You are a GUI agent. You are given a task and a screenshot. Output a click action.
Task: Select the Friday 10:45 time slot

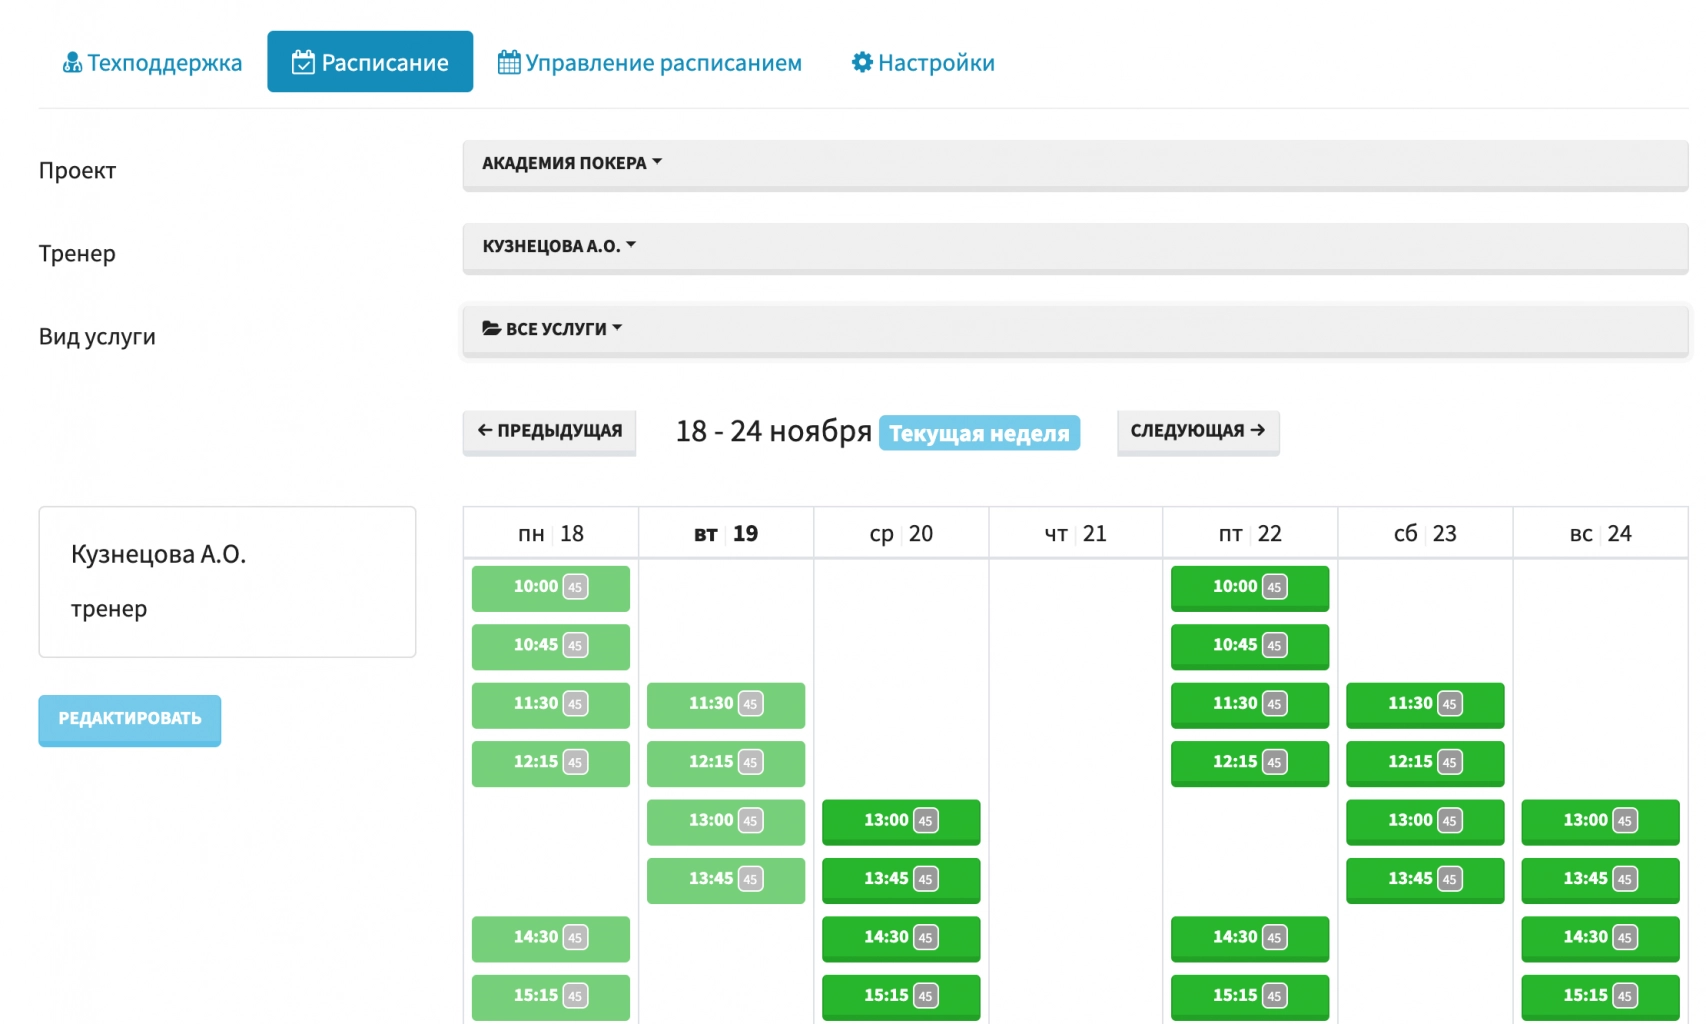point(1249,646)
